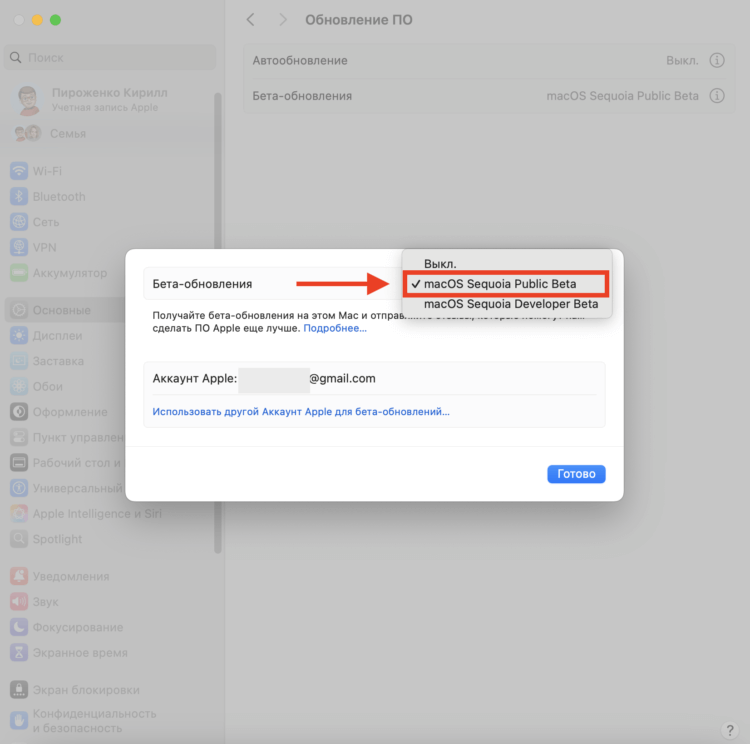This screenshot has width=750, height=744.
Task: Open the Семья family row
Action: (108, 133)
